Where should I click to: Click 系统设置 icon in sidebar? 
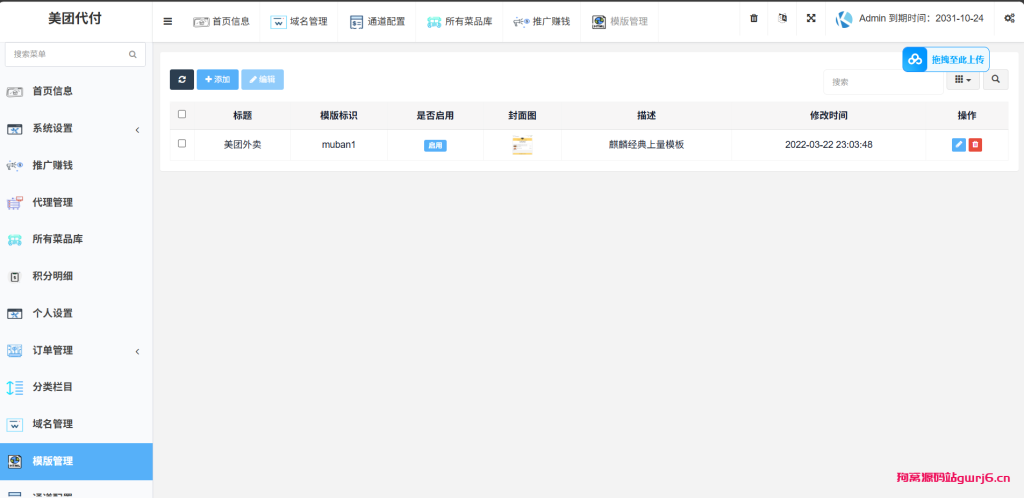[14, 129]
